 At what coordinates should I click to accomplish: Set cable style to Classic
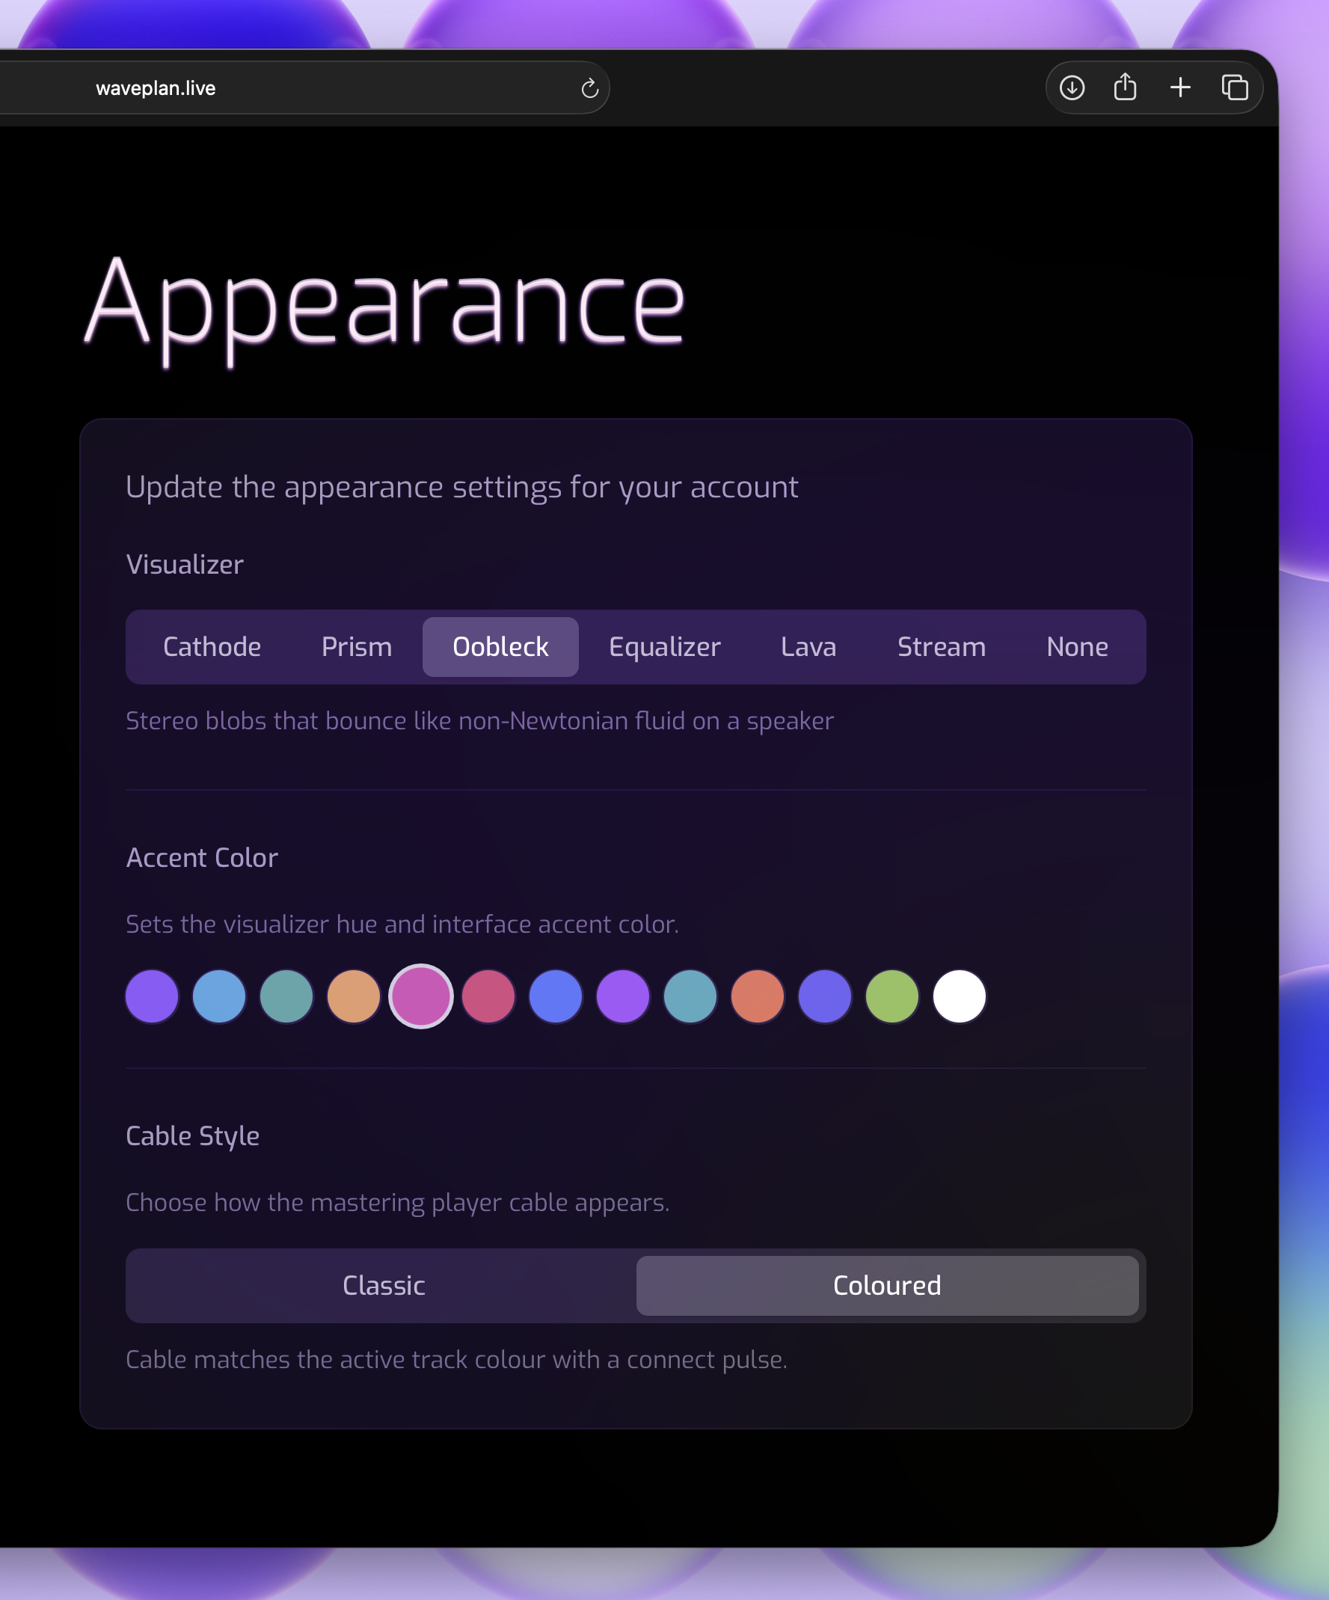[x=384, y=1286]
